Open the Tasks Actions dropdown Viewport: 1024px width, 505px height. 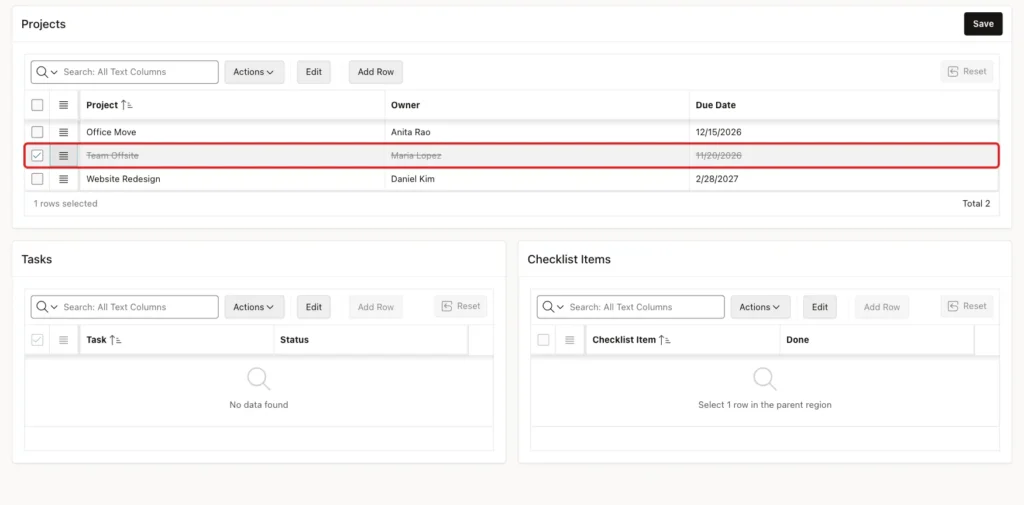(x=254, y=307)
